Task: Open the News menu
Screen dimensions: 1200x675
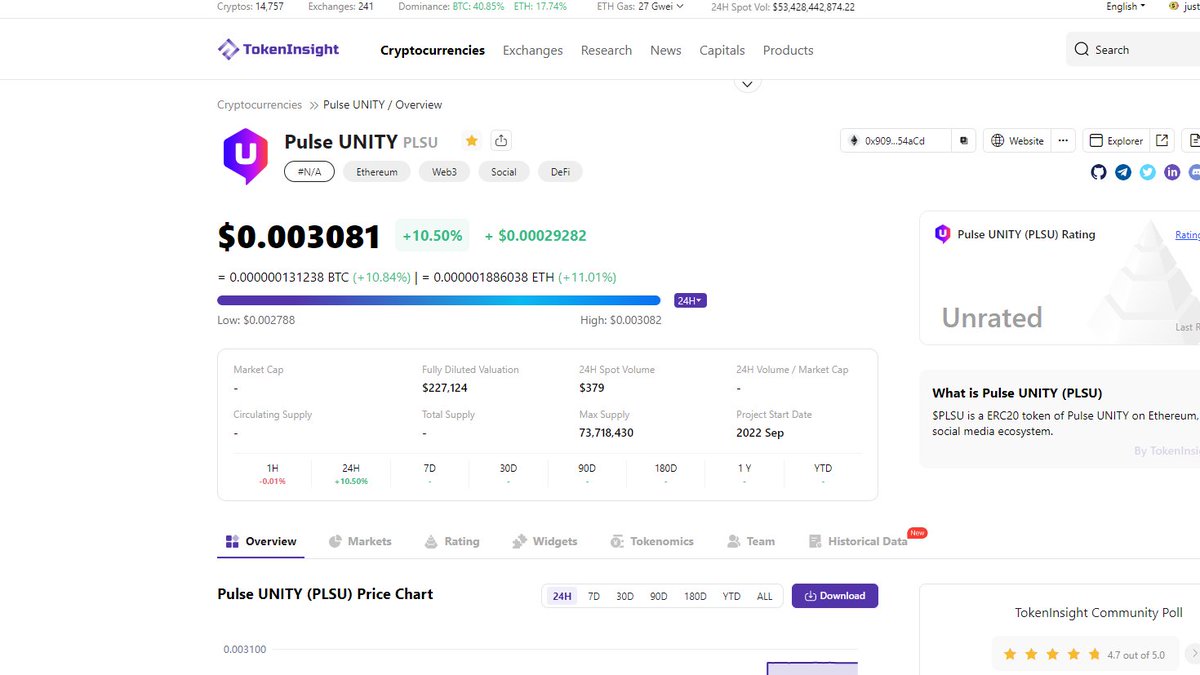Action: 665,50
